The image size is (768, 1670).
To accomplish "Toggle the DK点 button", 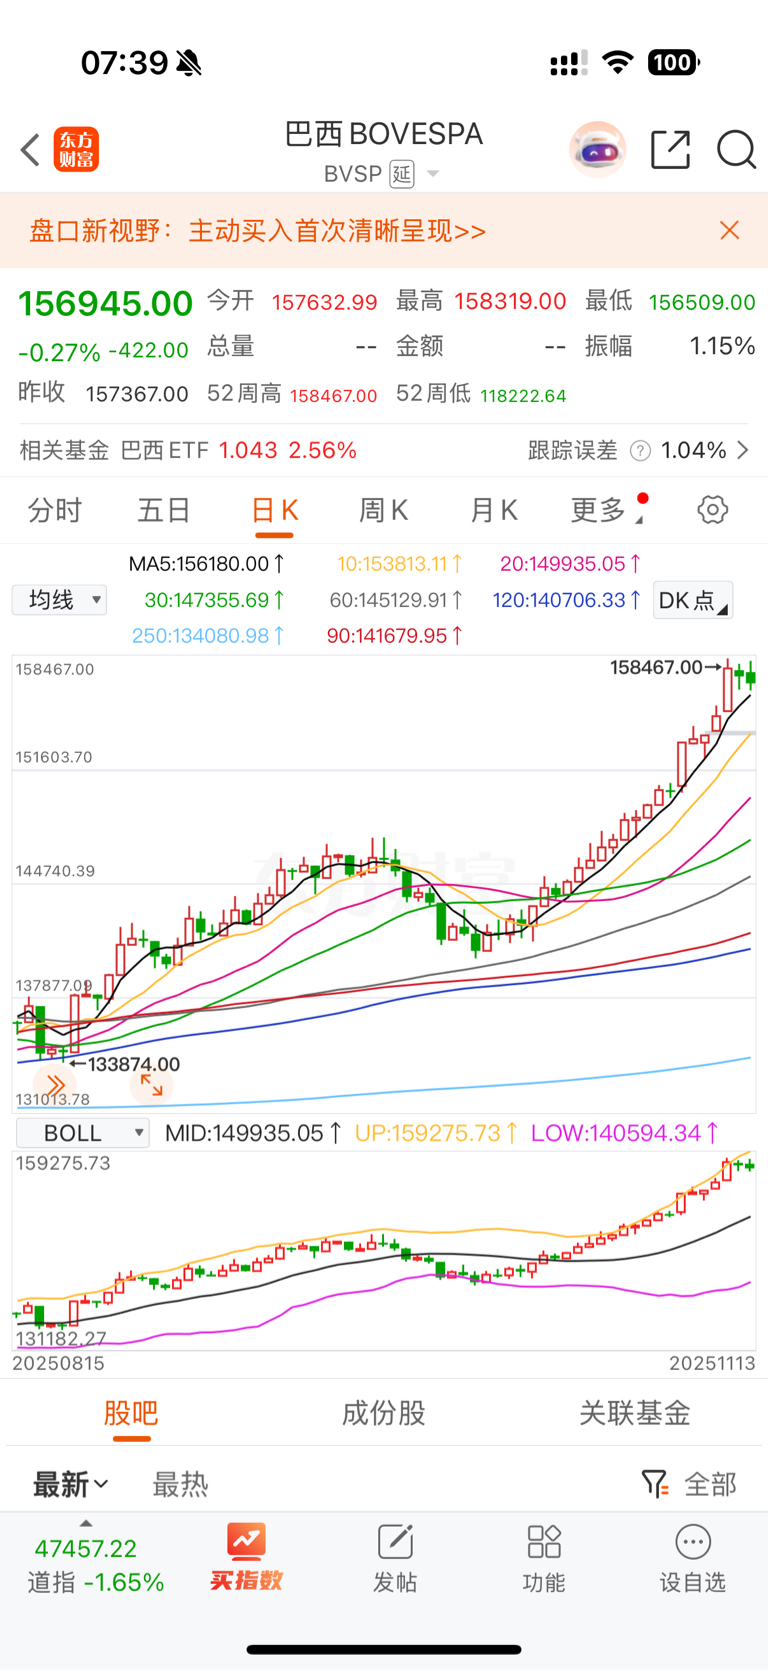I will click(x=693, y=600).
